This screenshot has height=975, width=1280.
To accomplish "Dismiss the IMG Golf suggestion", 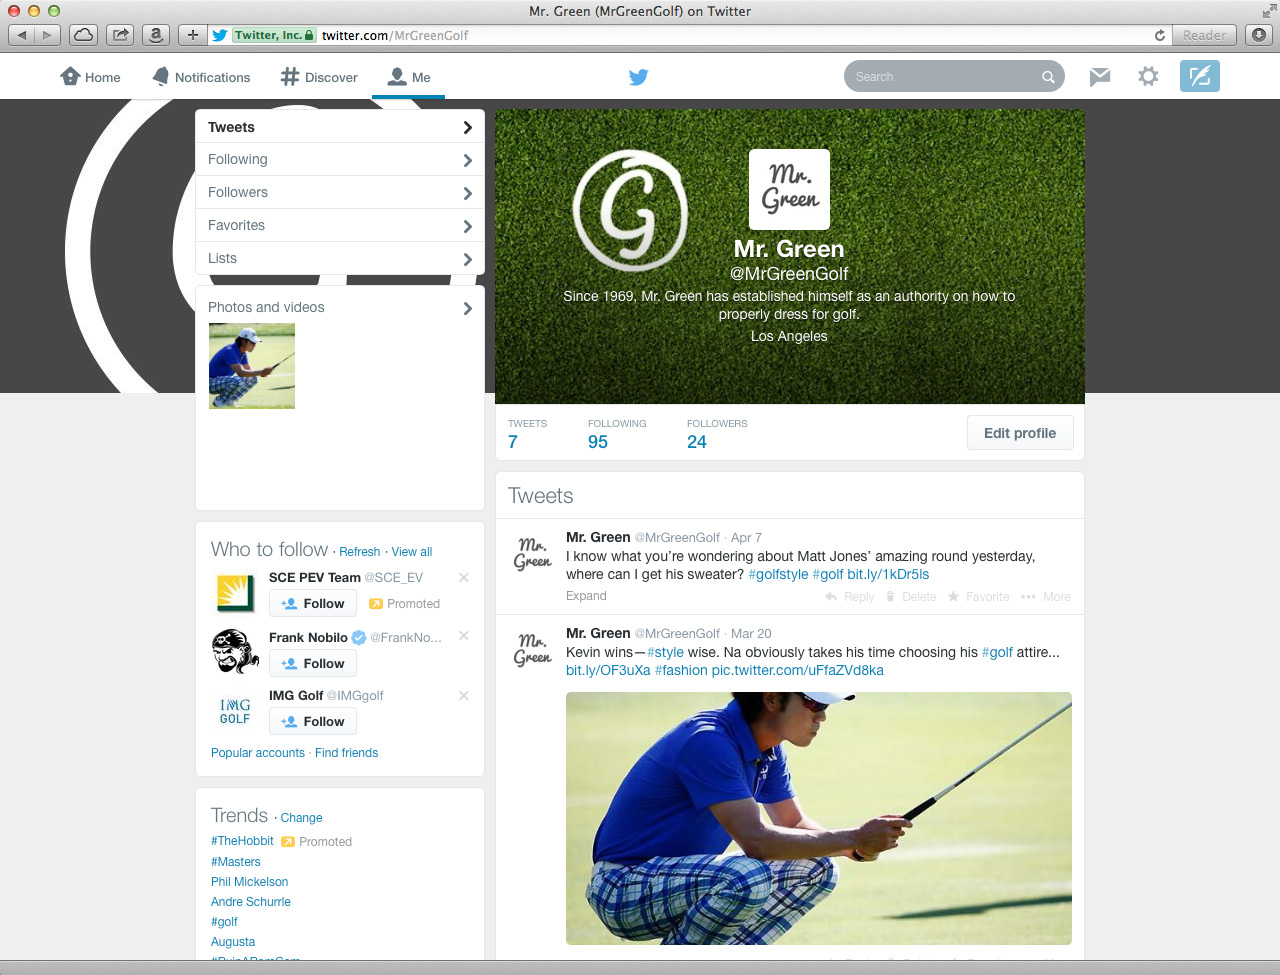I will pos(464,696).
